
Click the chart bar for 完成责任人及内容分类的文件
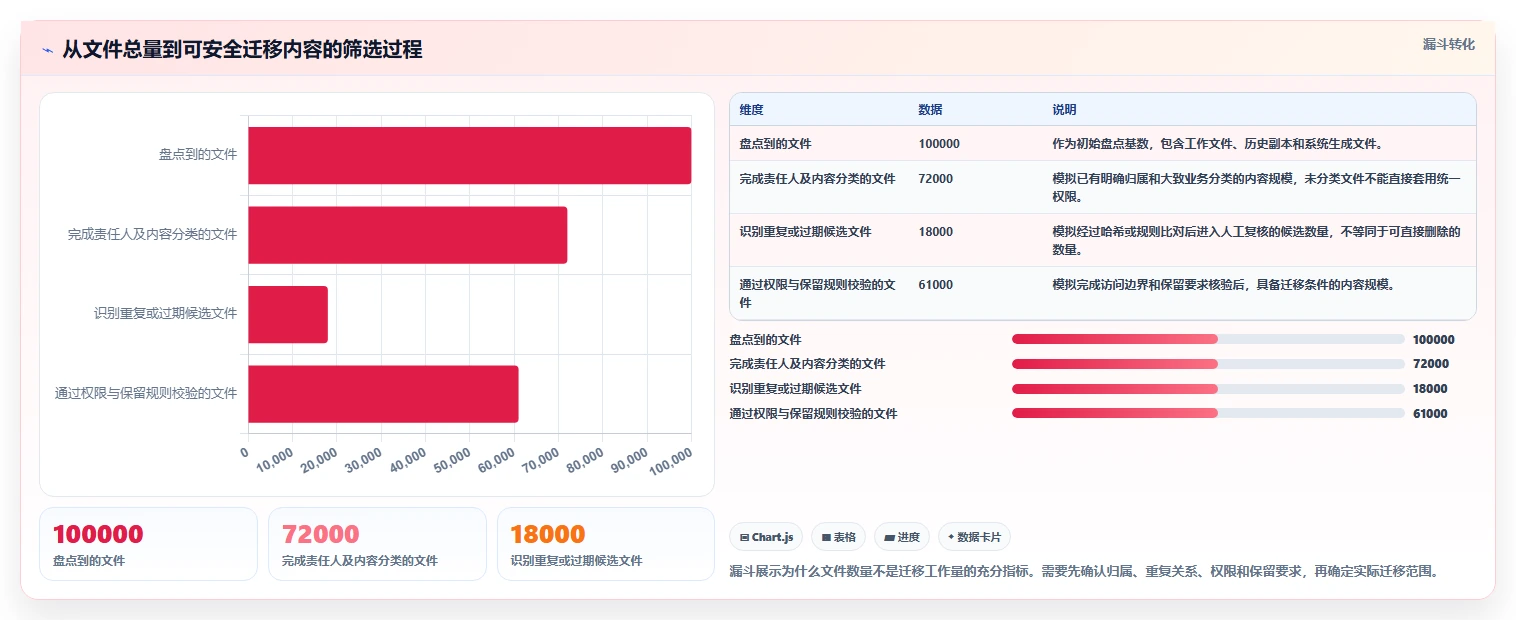[408, 235]
